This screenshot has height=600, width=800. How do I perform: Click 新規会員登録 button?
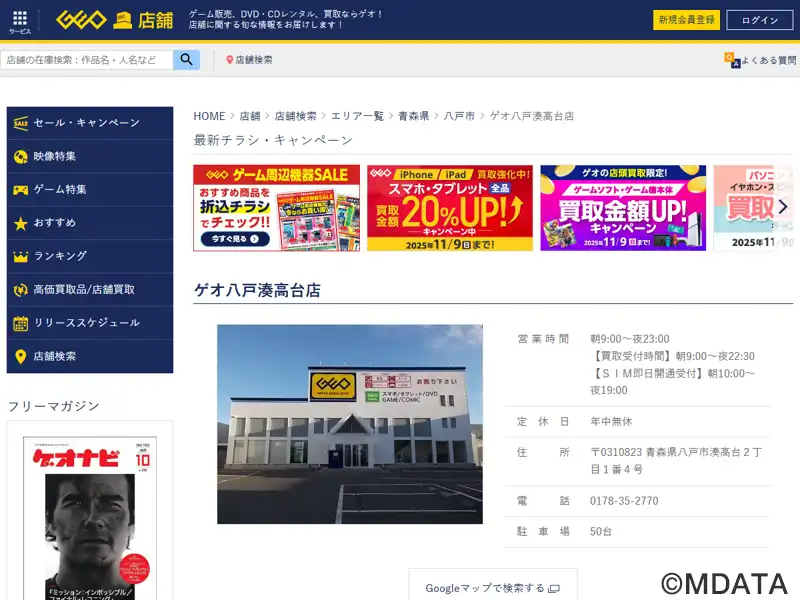coord(686,20)
